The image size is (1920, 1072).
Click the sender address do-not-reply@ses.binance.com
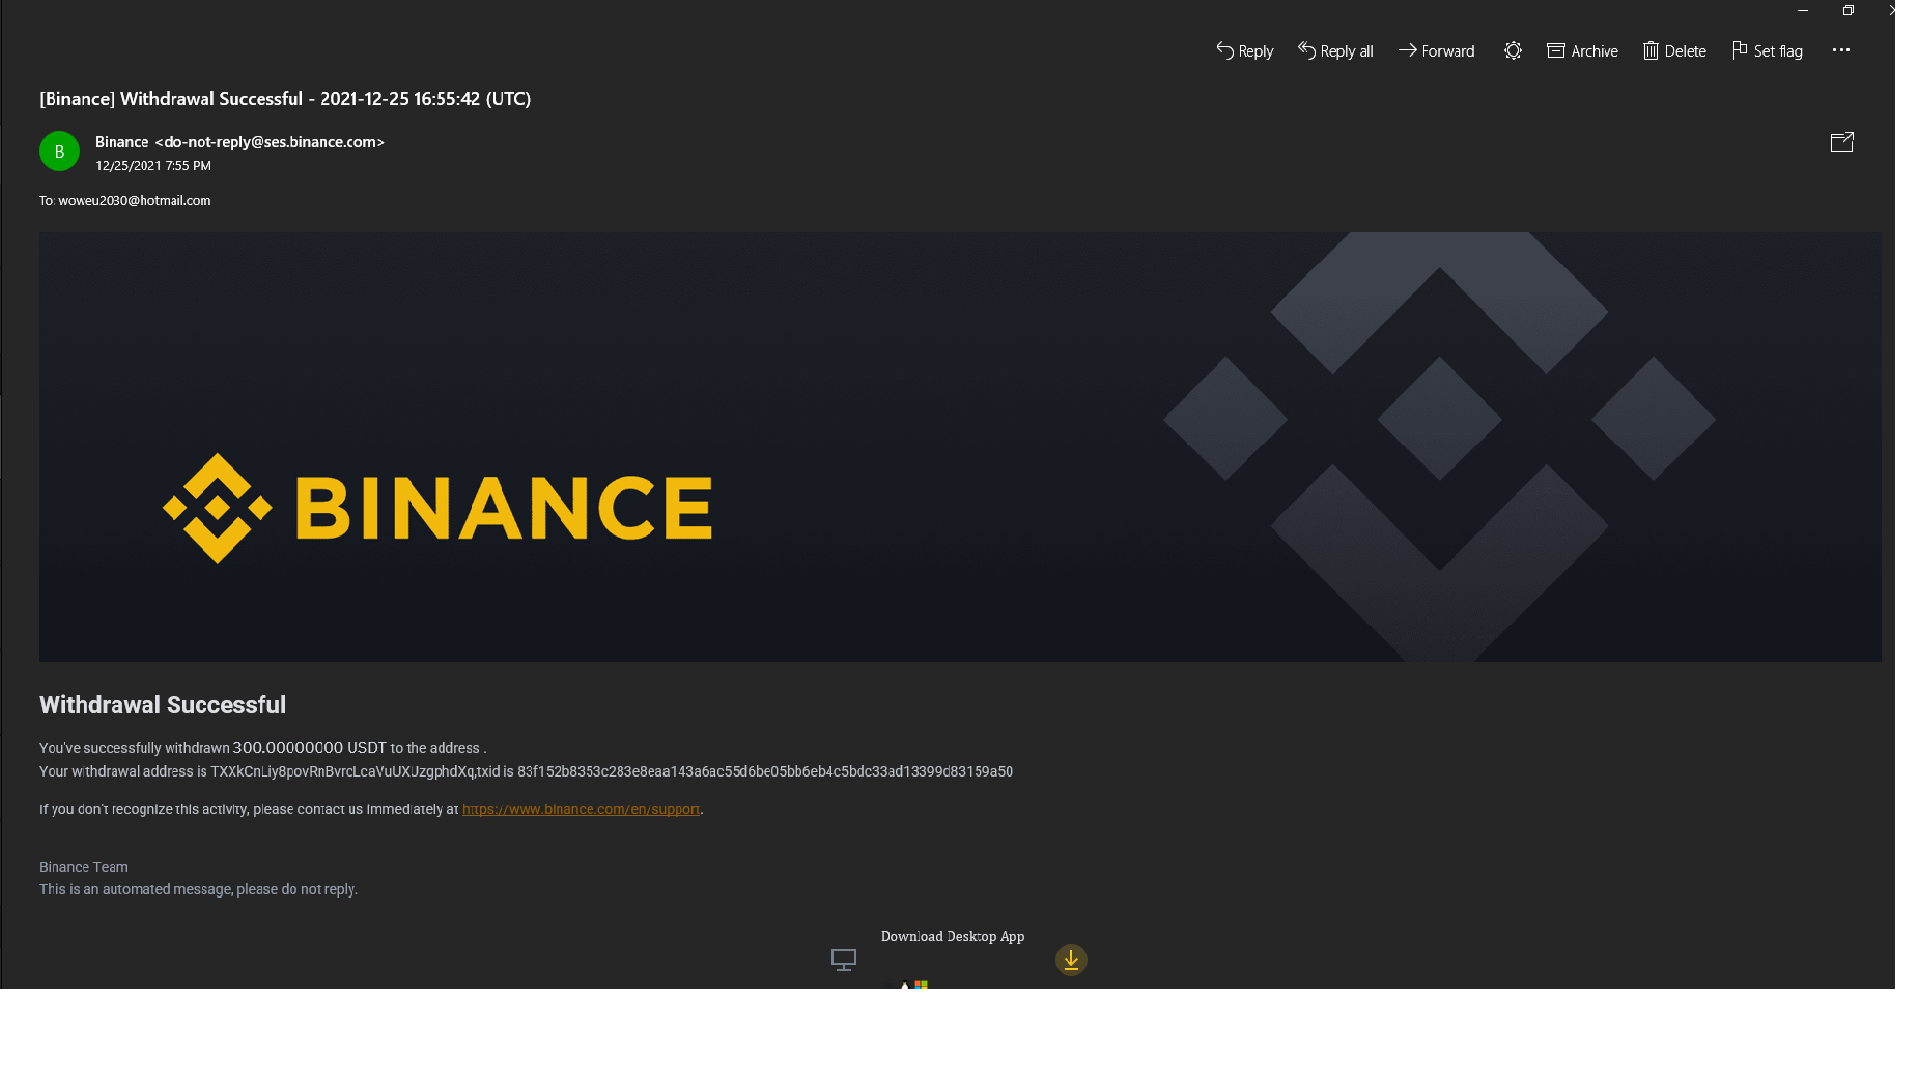(270, 142)
